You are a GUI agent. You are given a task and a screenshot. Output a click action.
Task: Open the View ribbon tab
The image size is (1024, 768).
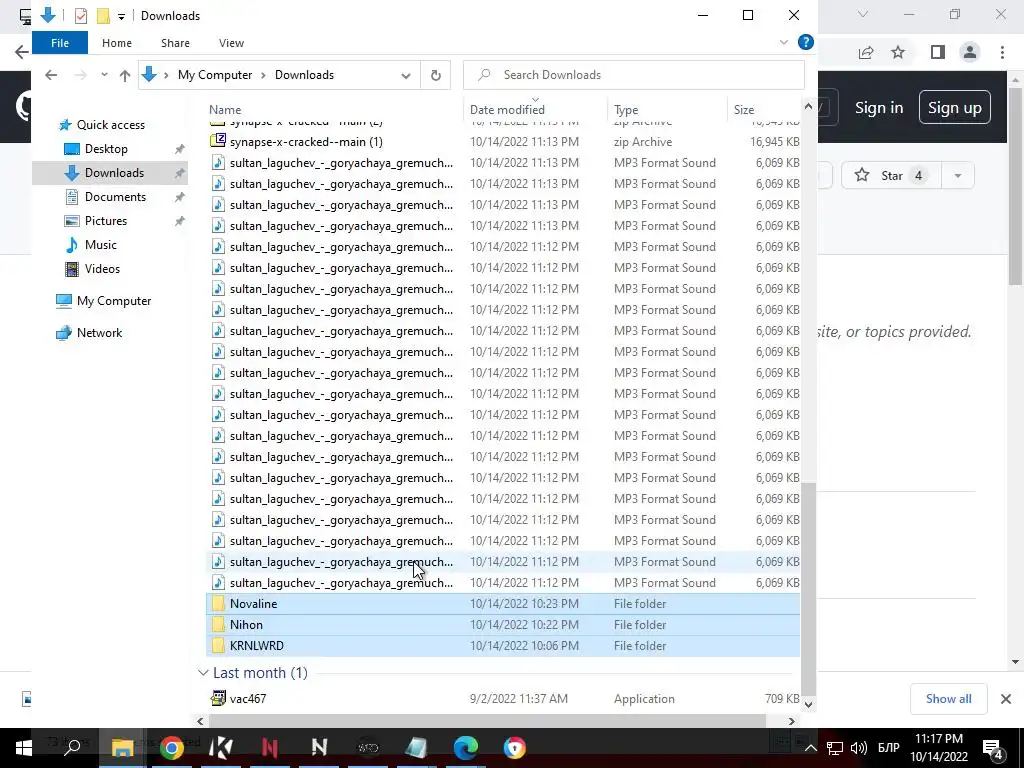pos(231,43)
